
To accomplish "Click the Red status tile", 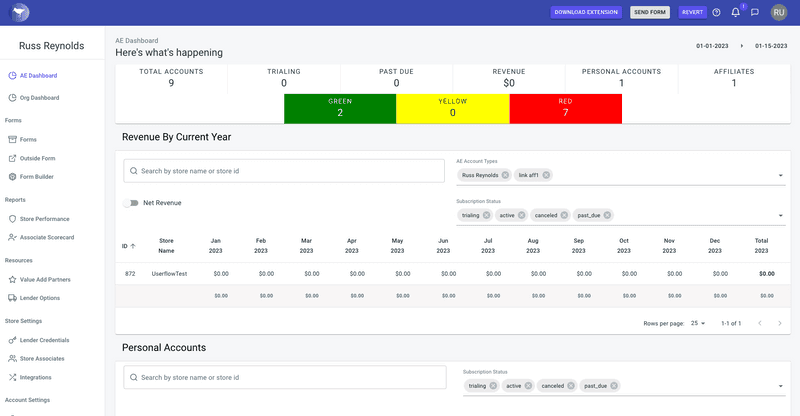I will (565, 108).
